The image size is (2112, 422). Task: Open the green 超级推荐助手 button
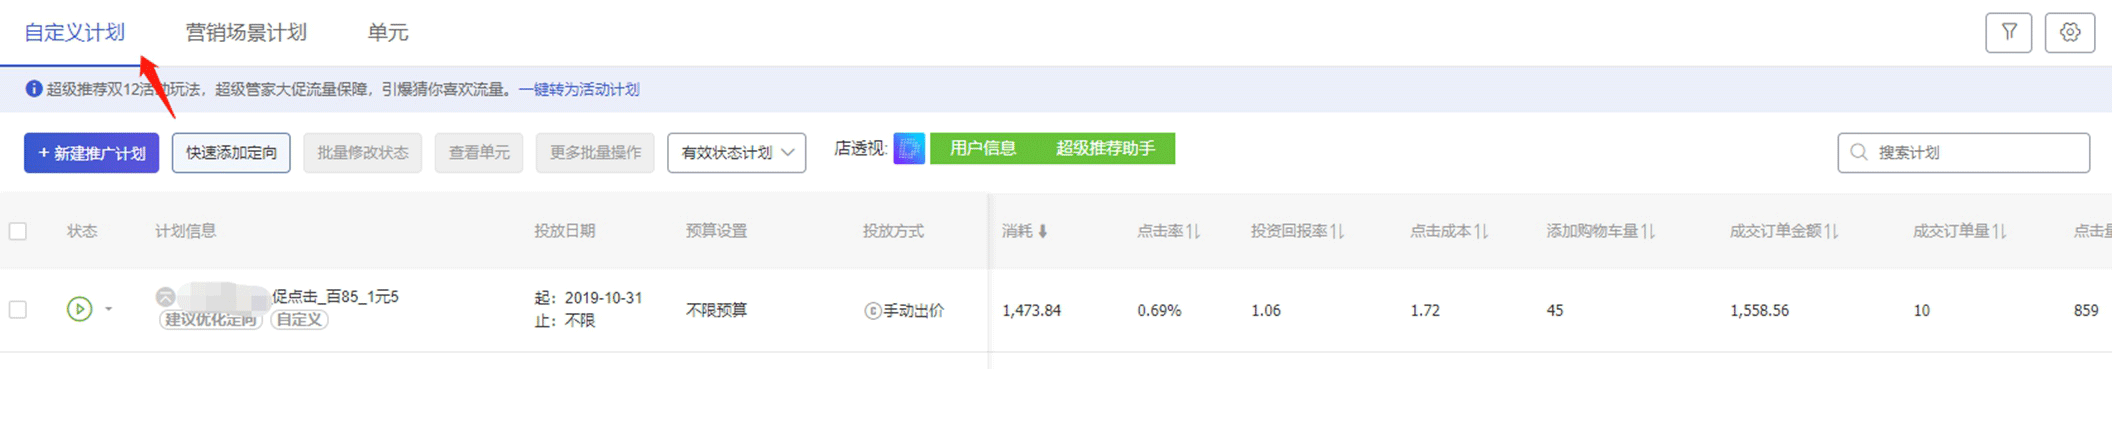point(1105,149)
